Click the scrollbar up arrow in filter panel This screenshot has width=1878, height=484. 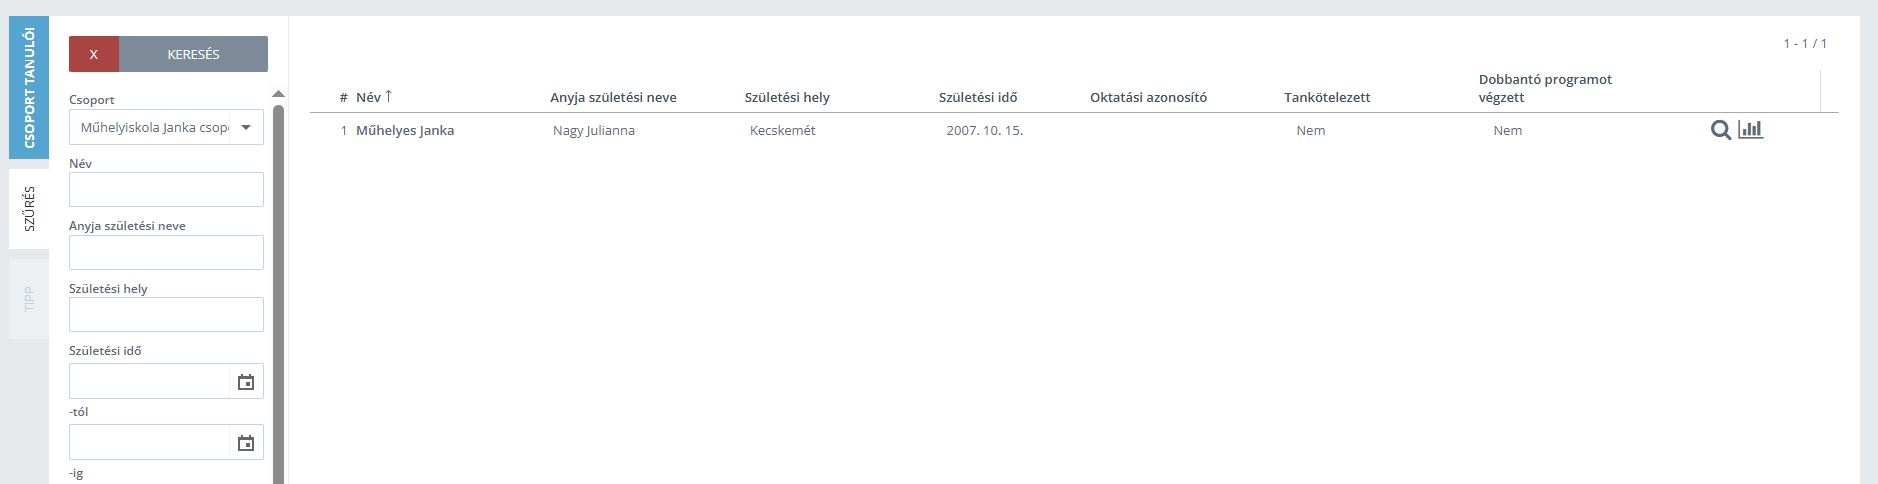[x=278, y=94]
